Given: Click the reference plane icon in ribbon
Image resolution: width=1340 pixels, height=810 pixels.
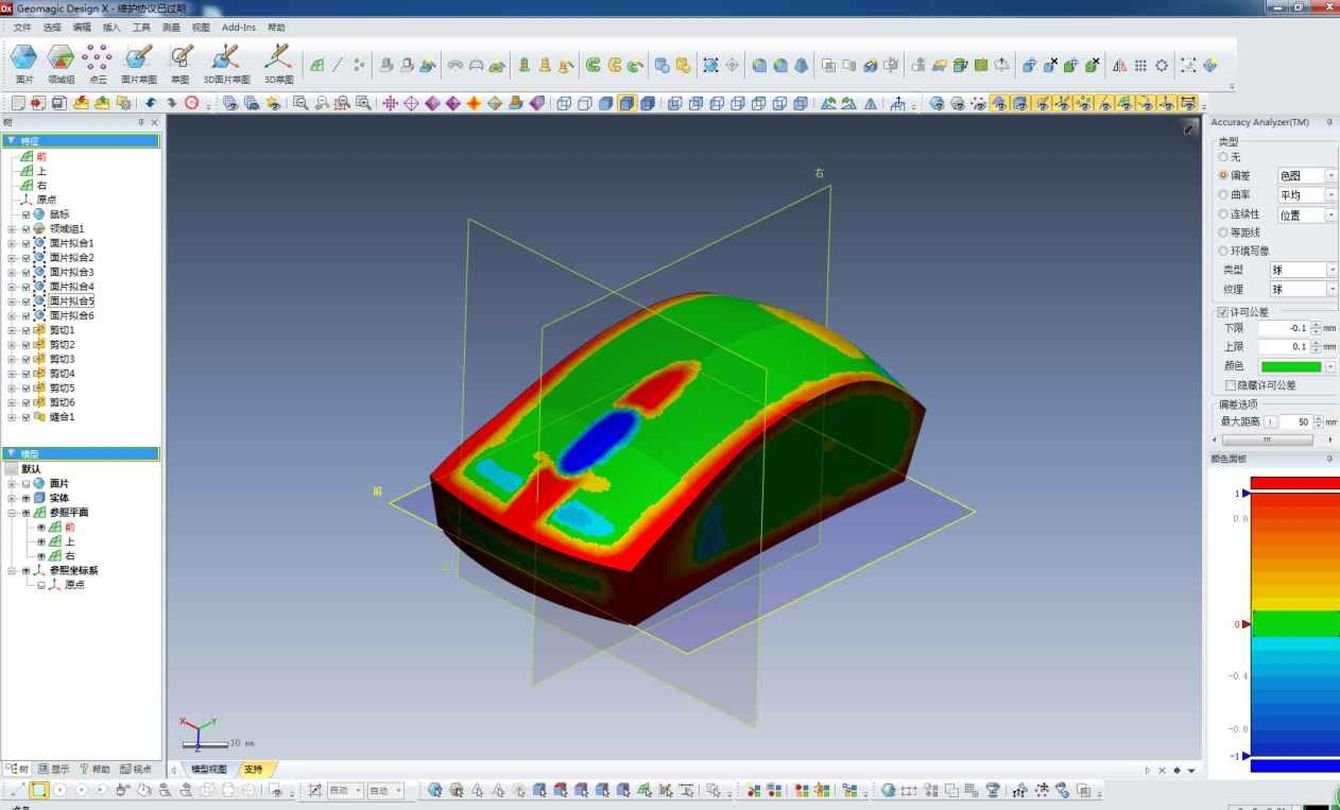Looking at the screenshot, I should pos(316,66).
